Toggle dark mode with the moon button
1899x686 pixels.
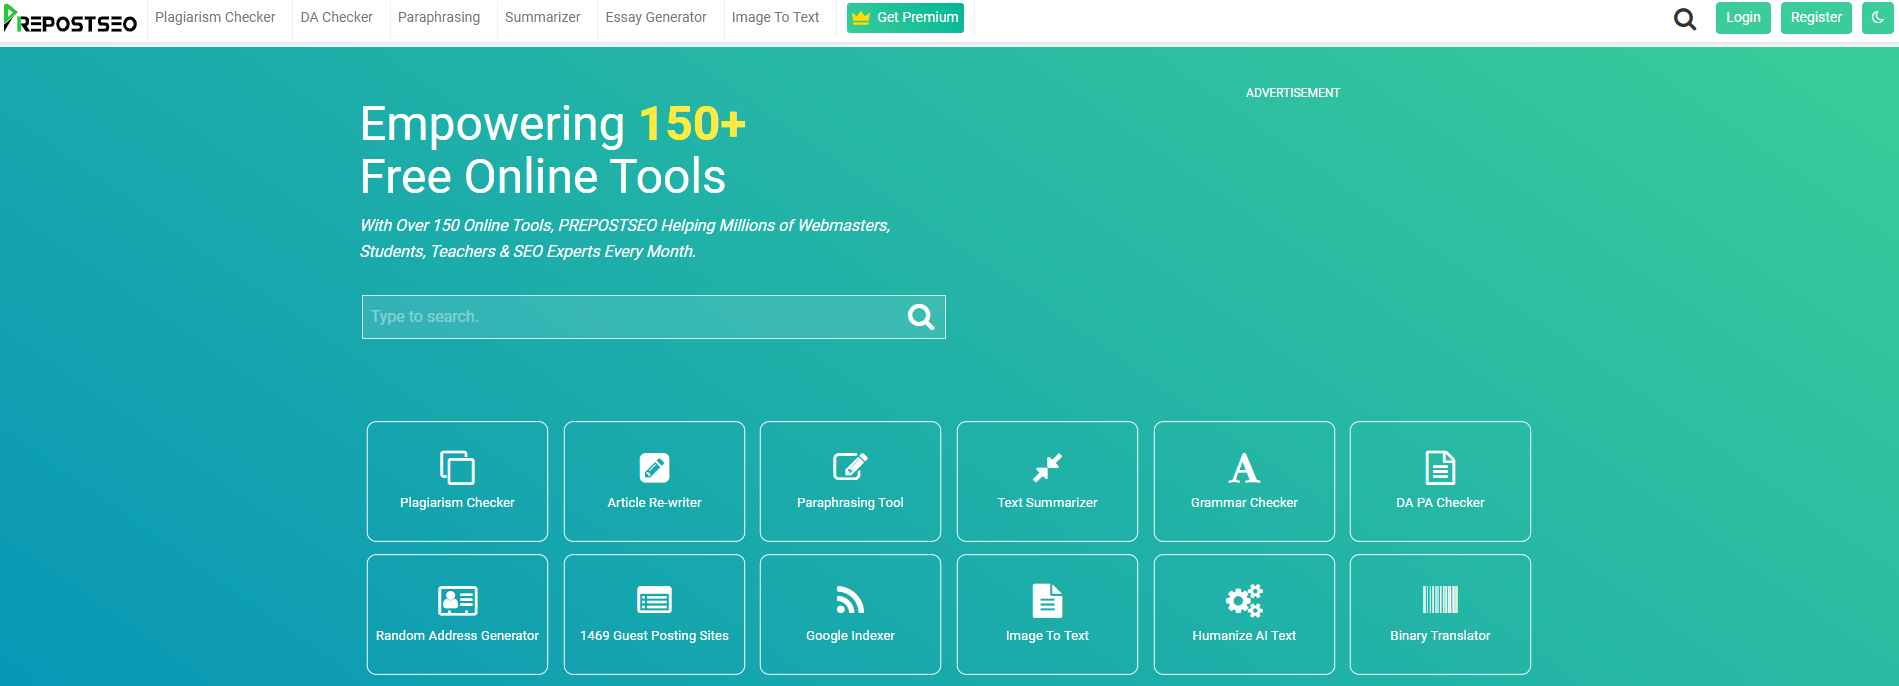pos(1877,18)
